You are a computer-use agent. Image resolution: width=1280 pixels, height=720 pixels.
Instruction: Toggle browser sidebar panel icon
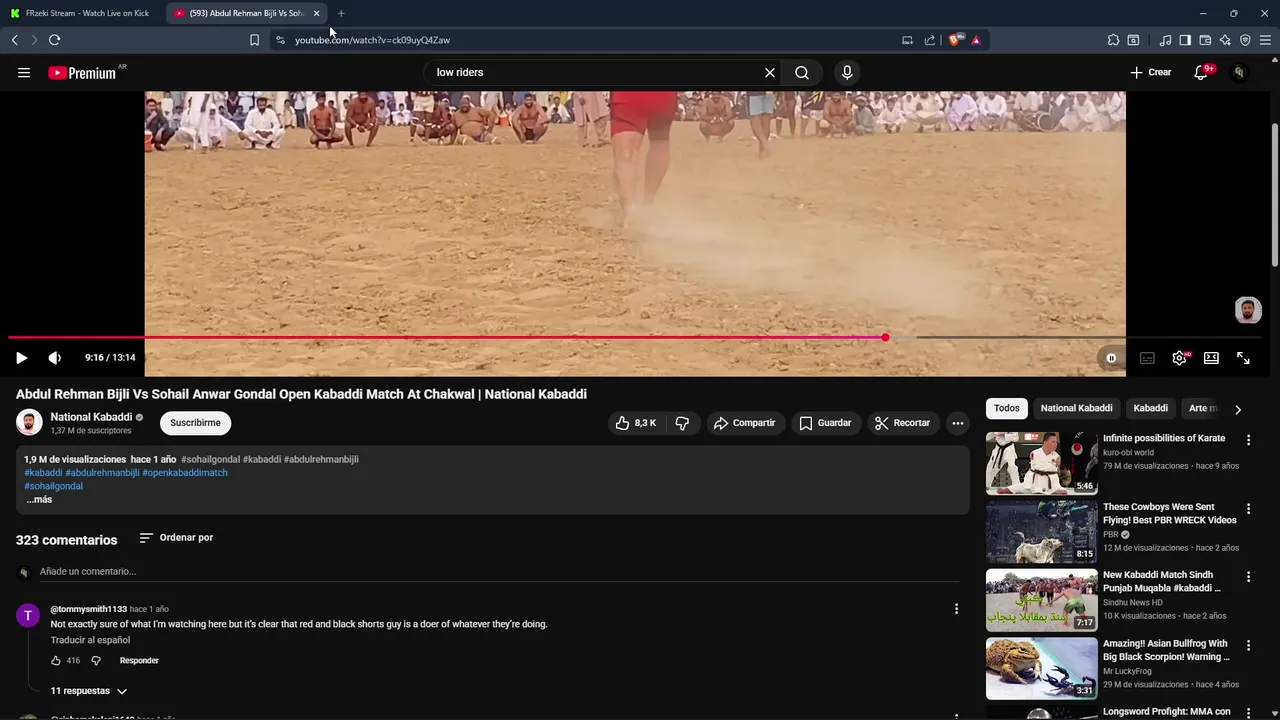pos(1185,40)
